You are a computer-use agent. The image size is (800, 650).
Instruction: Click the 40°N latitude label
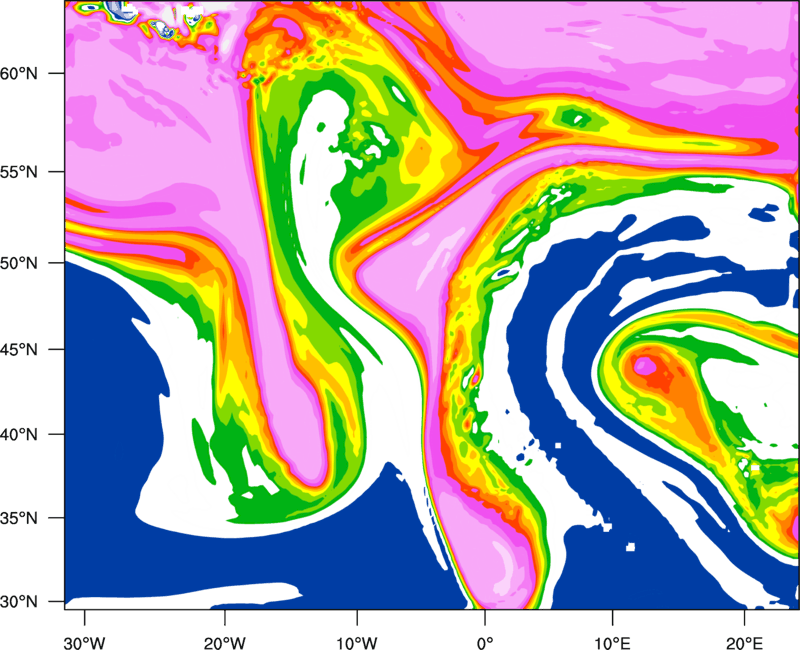19,435
